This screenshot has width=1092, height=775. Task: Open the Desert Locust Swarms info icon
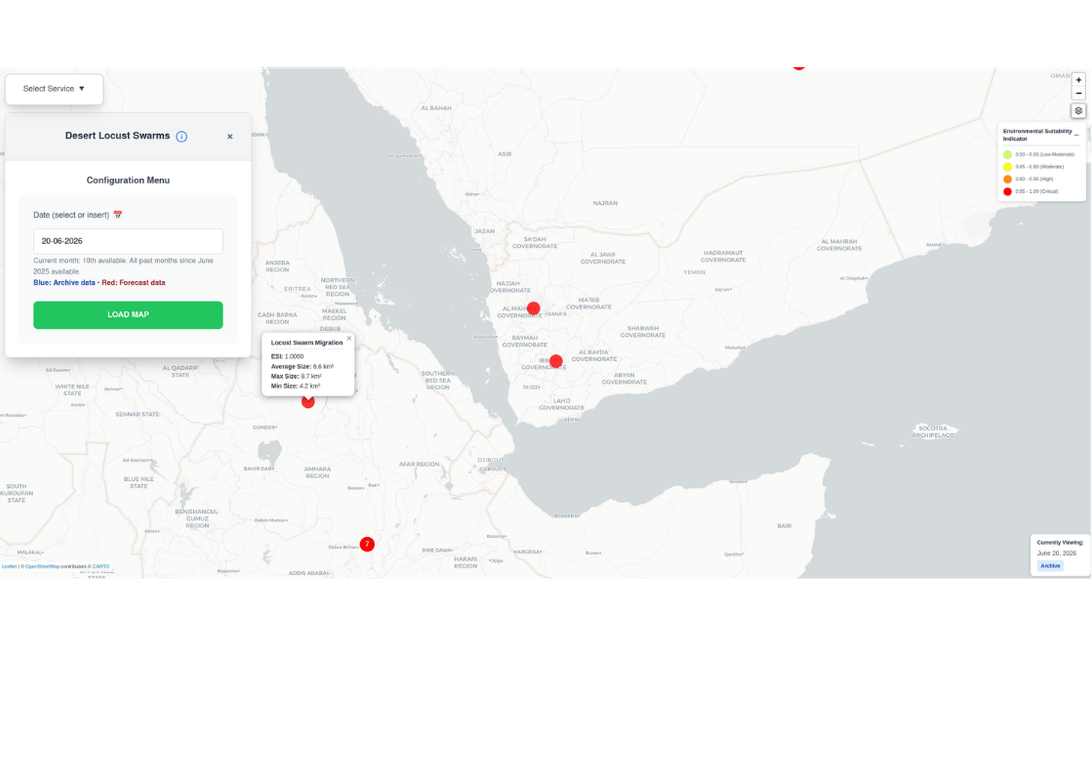pyautogui.click(x=182, y=136)
